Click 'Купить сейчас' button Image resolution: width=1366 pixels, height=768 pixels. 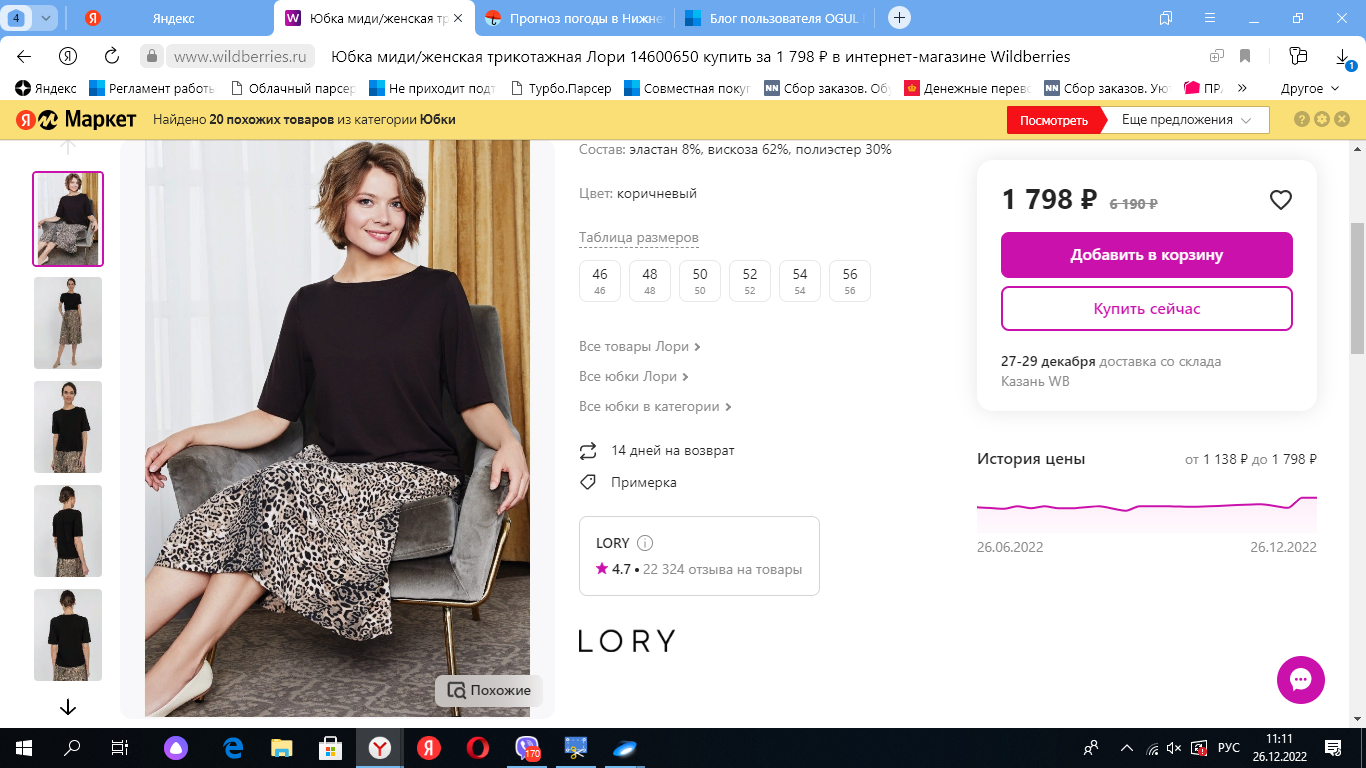click(1147, 308)
